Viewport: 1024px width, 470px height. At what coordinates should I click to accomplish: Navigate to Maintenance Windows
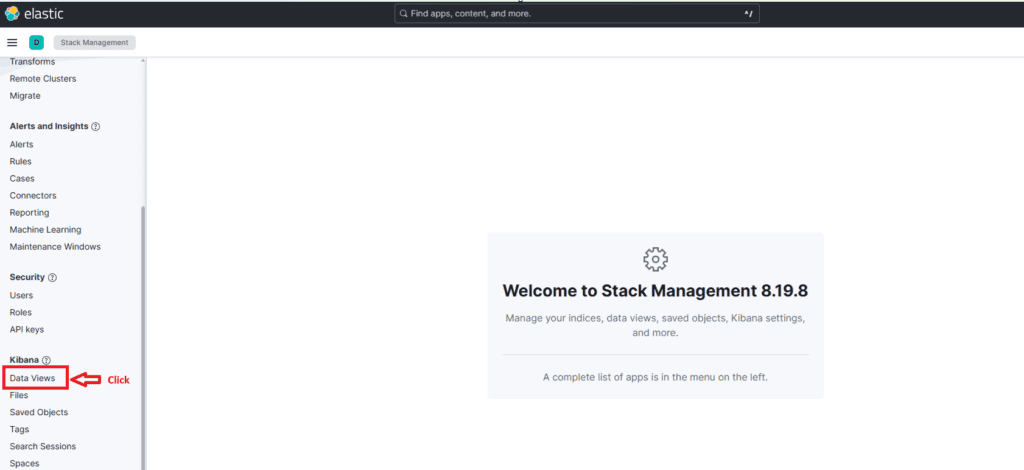point(55,247)
